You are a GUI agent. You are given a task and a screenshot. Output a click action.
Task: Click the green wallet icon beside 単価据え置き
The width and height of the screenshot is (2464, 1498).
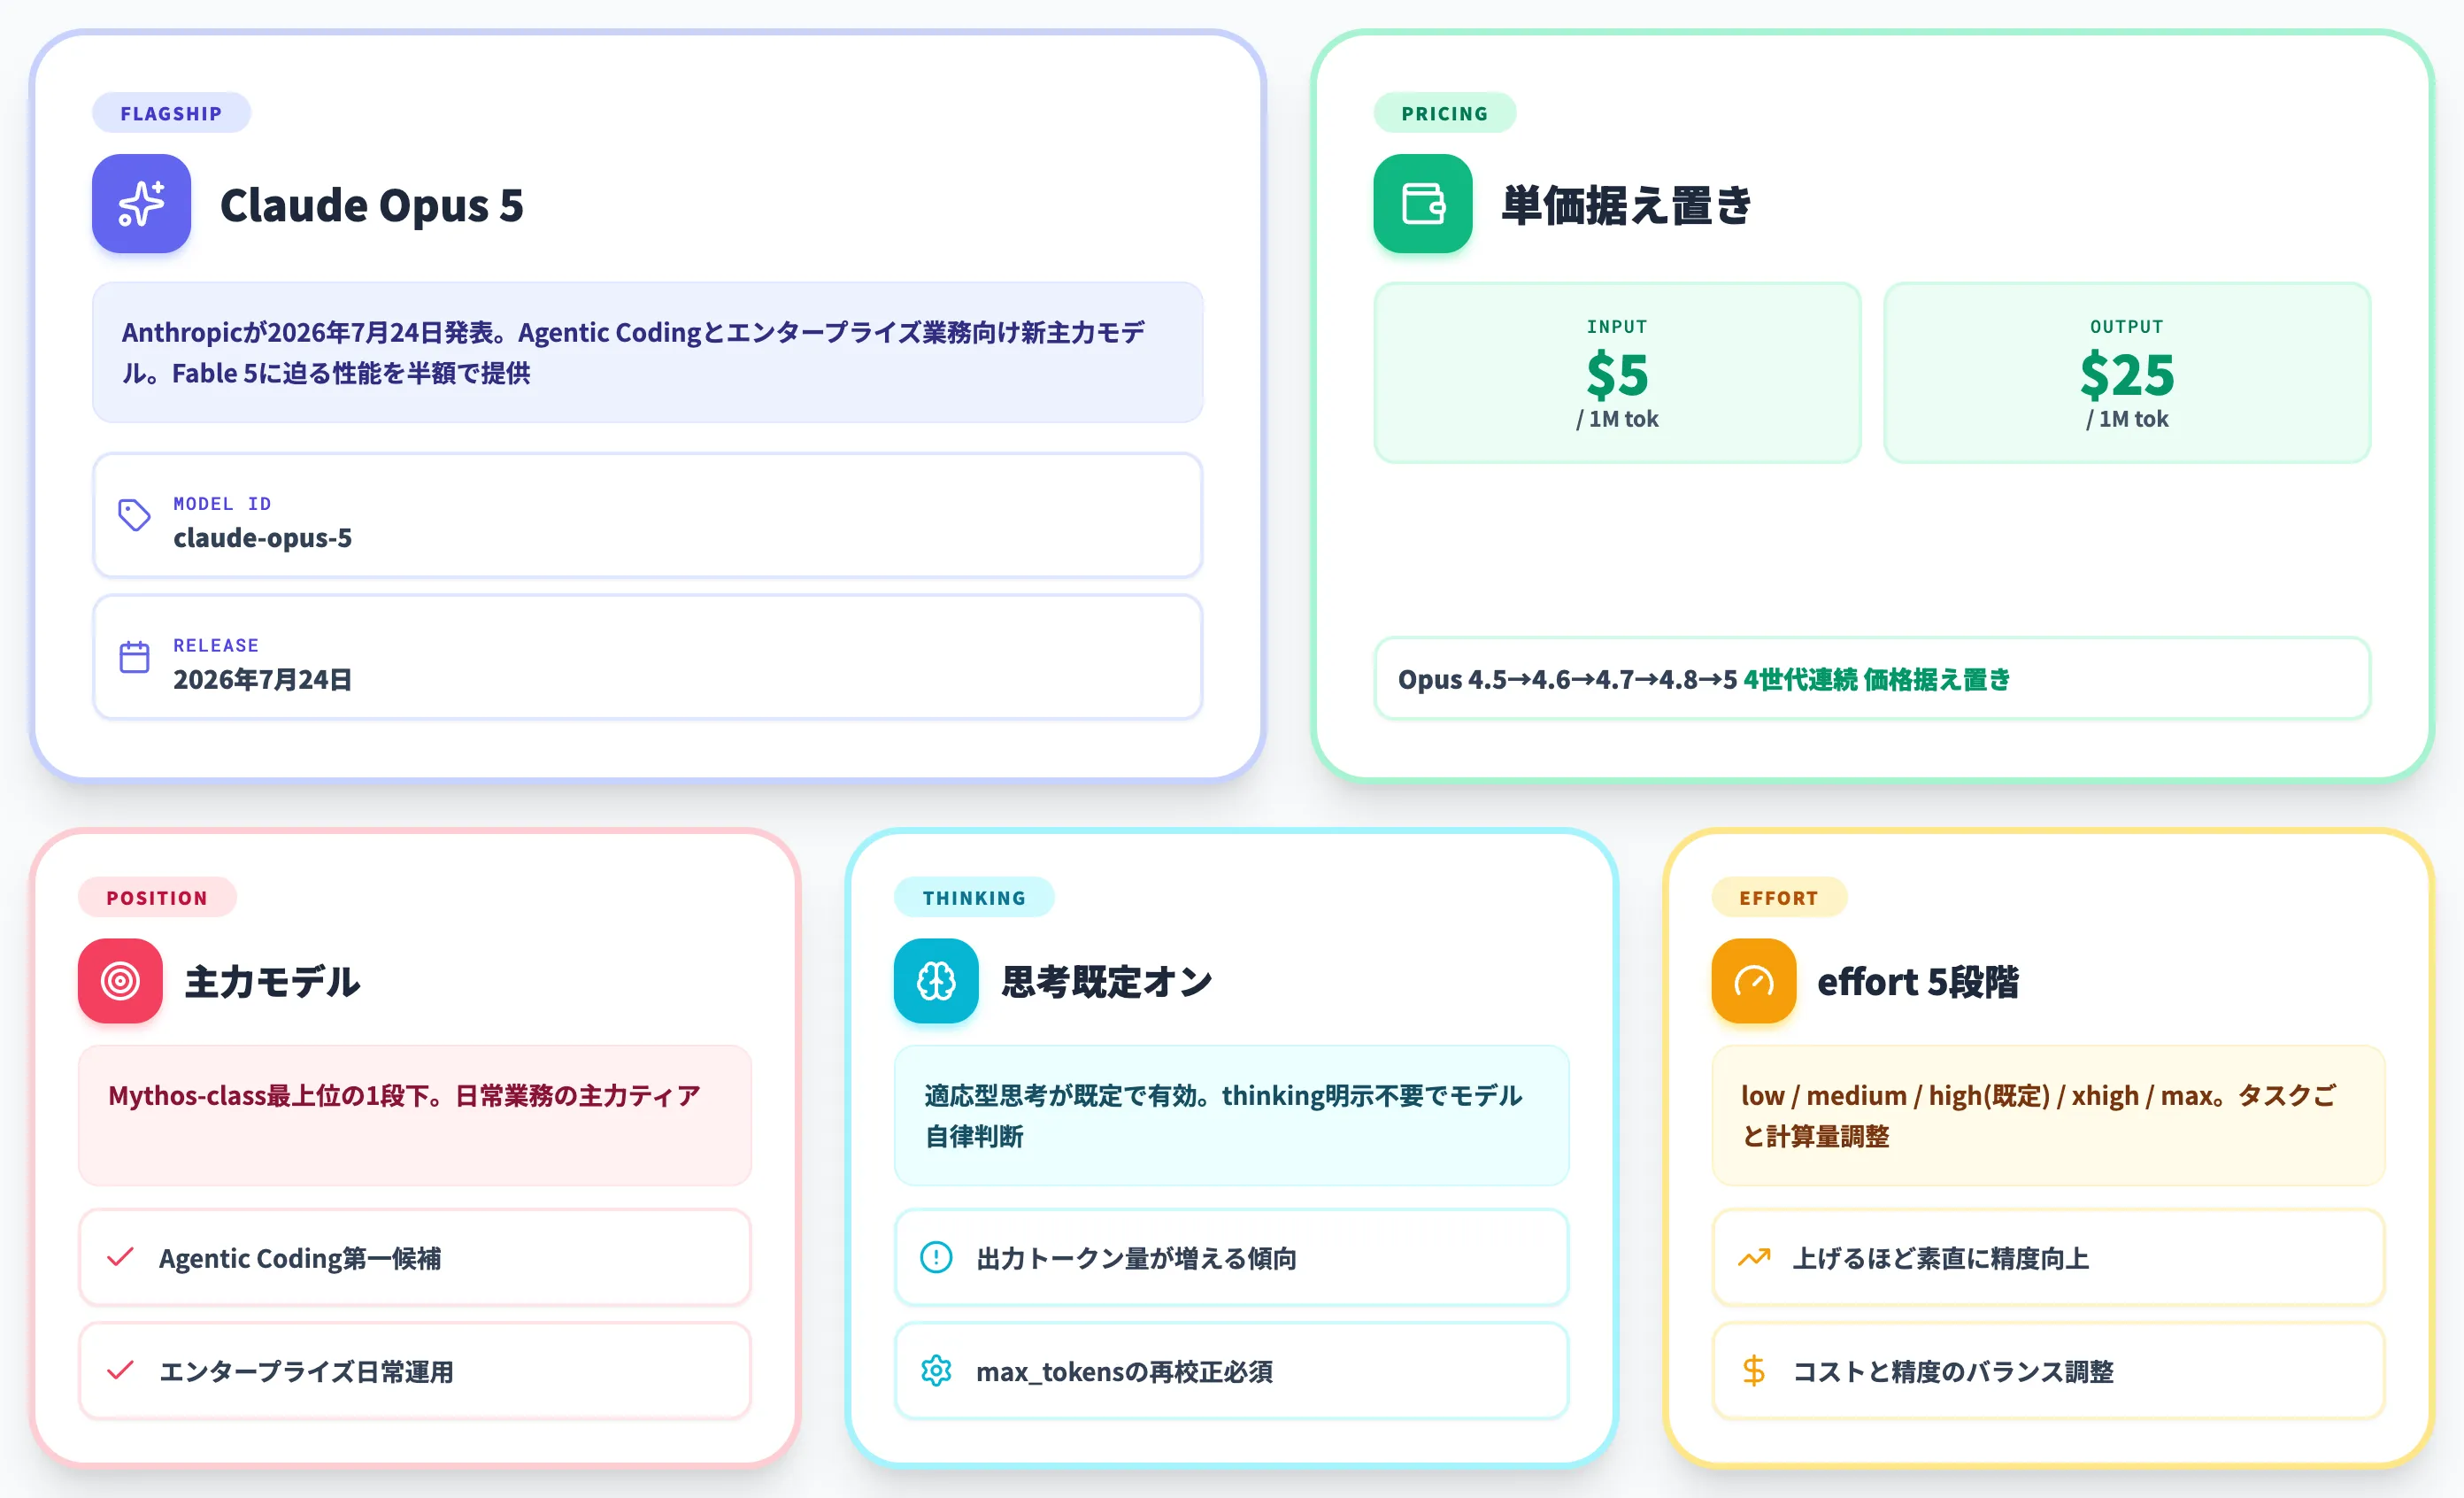(1422, 203)
